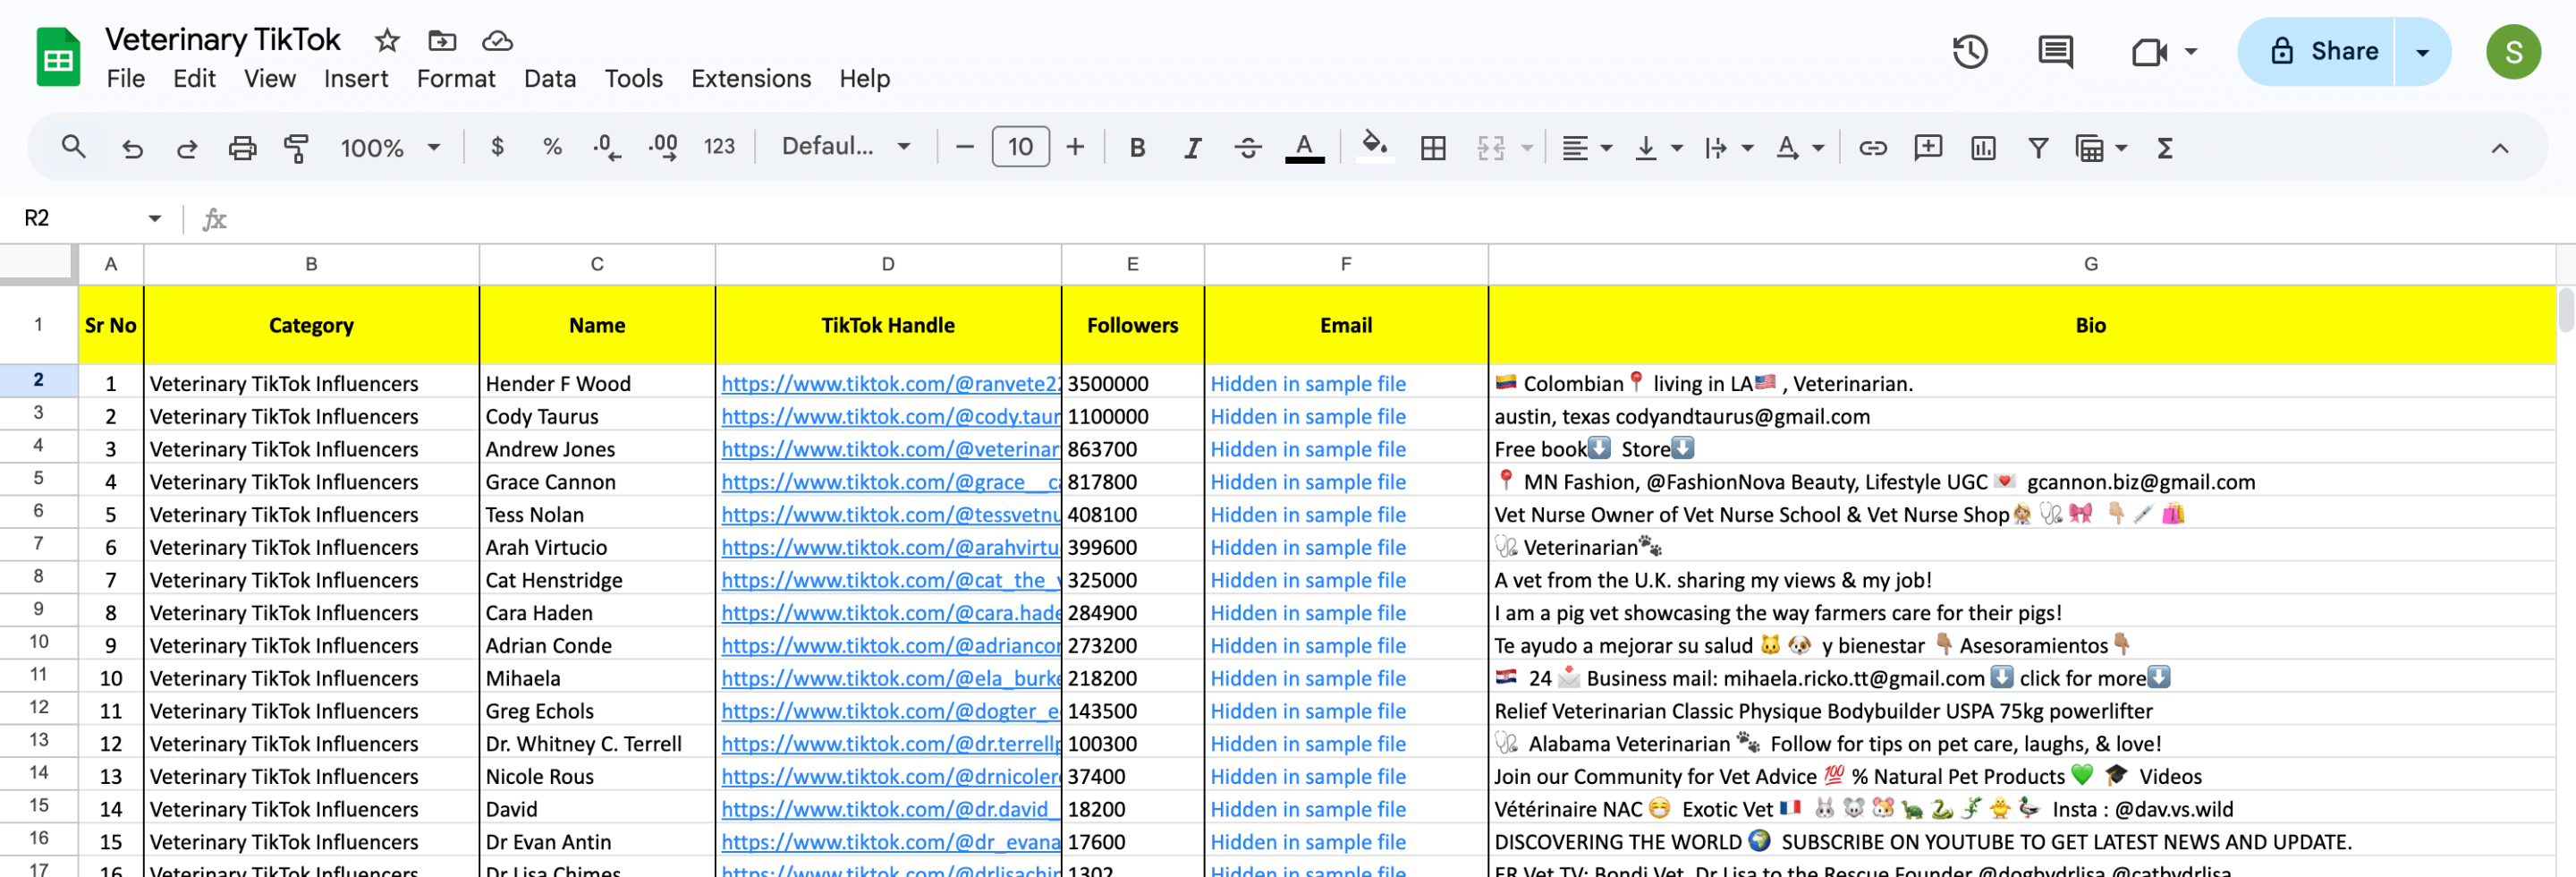The image size is (2576, 877).
Task: Activate the paint format tool
Action: [296, 148]
